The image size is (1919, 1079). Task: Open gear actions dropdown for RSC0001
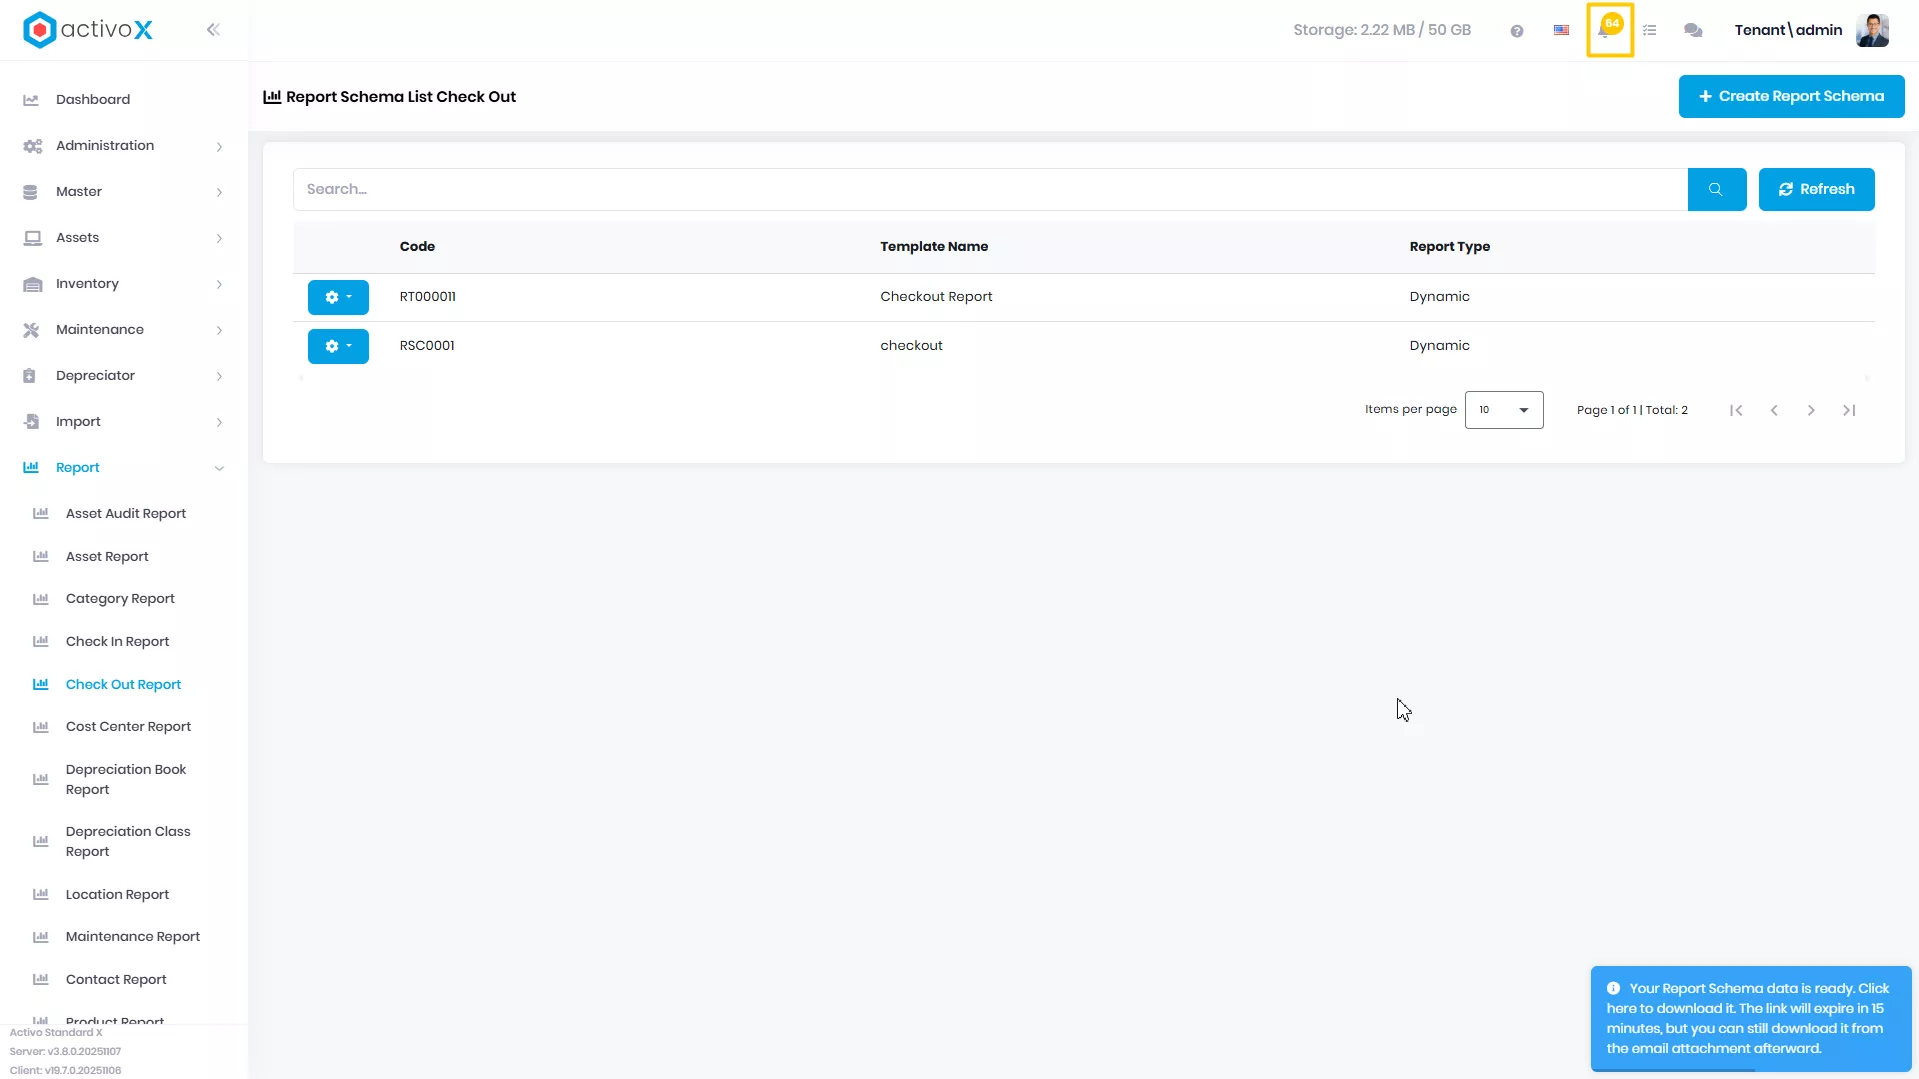click(338, 346)
